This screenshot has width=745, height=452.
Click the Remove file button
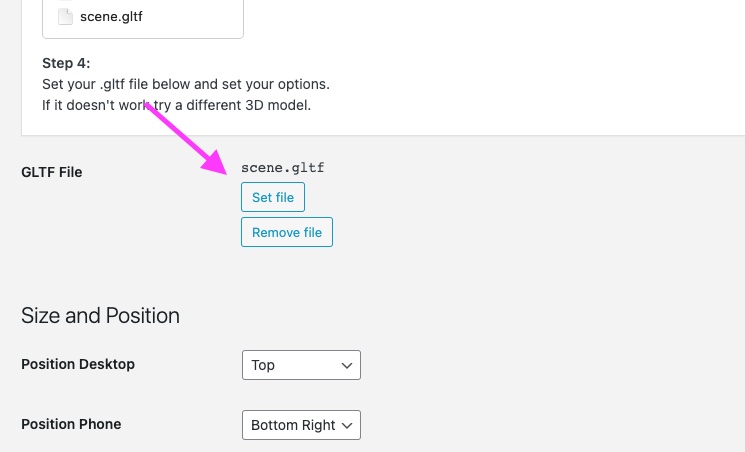click(x=287, y=232)
